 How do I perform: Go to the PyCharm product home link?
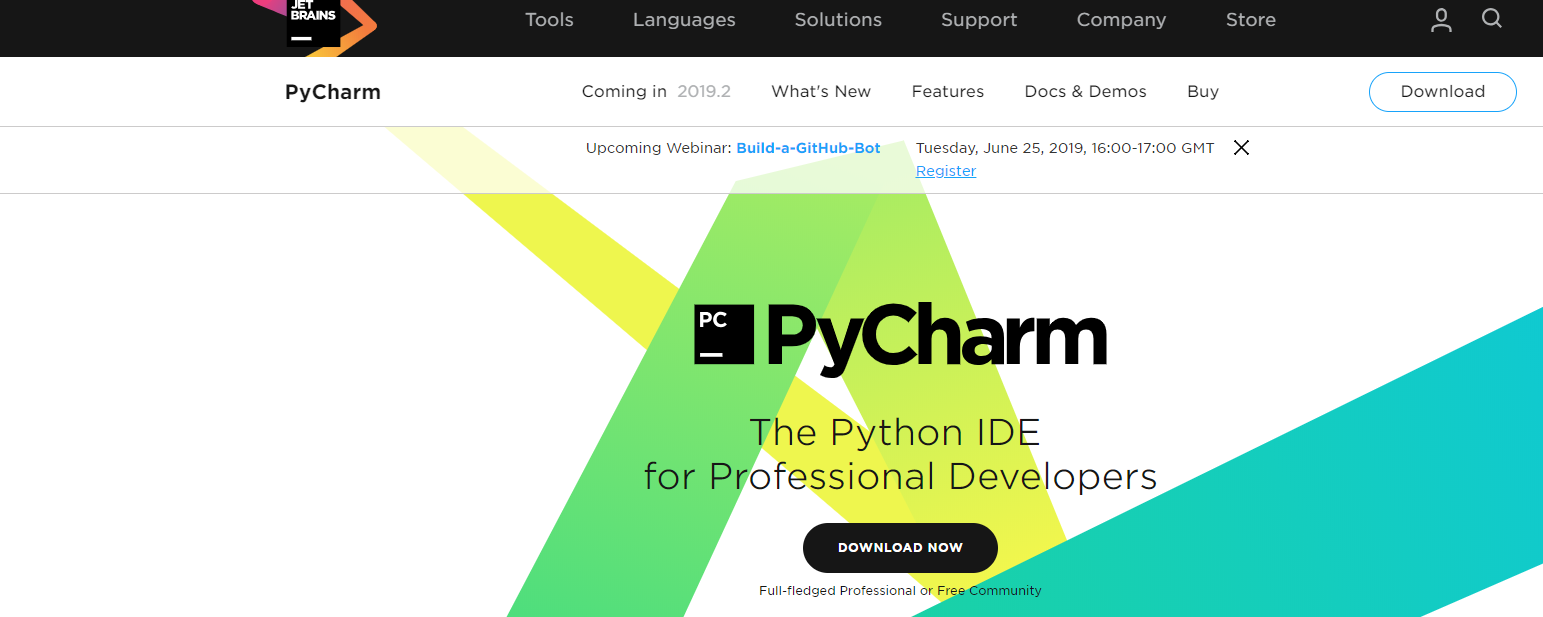[333, 92]
